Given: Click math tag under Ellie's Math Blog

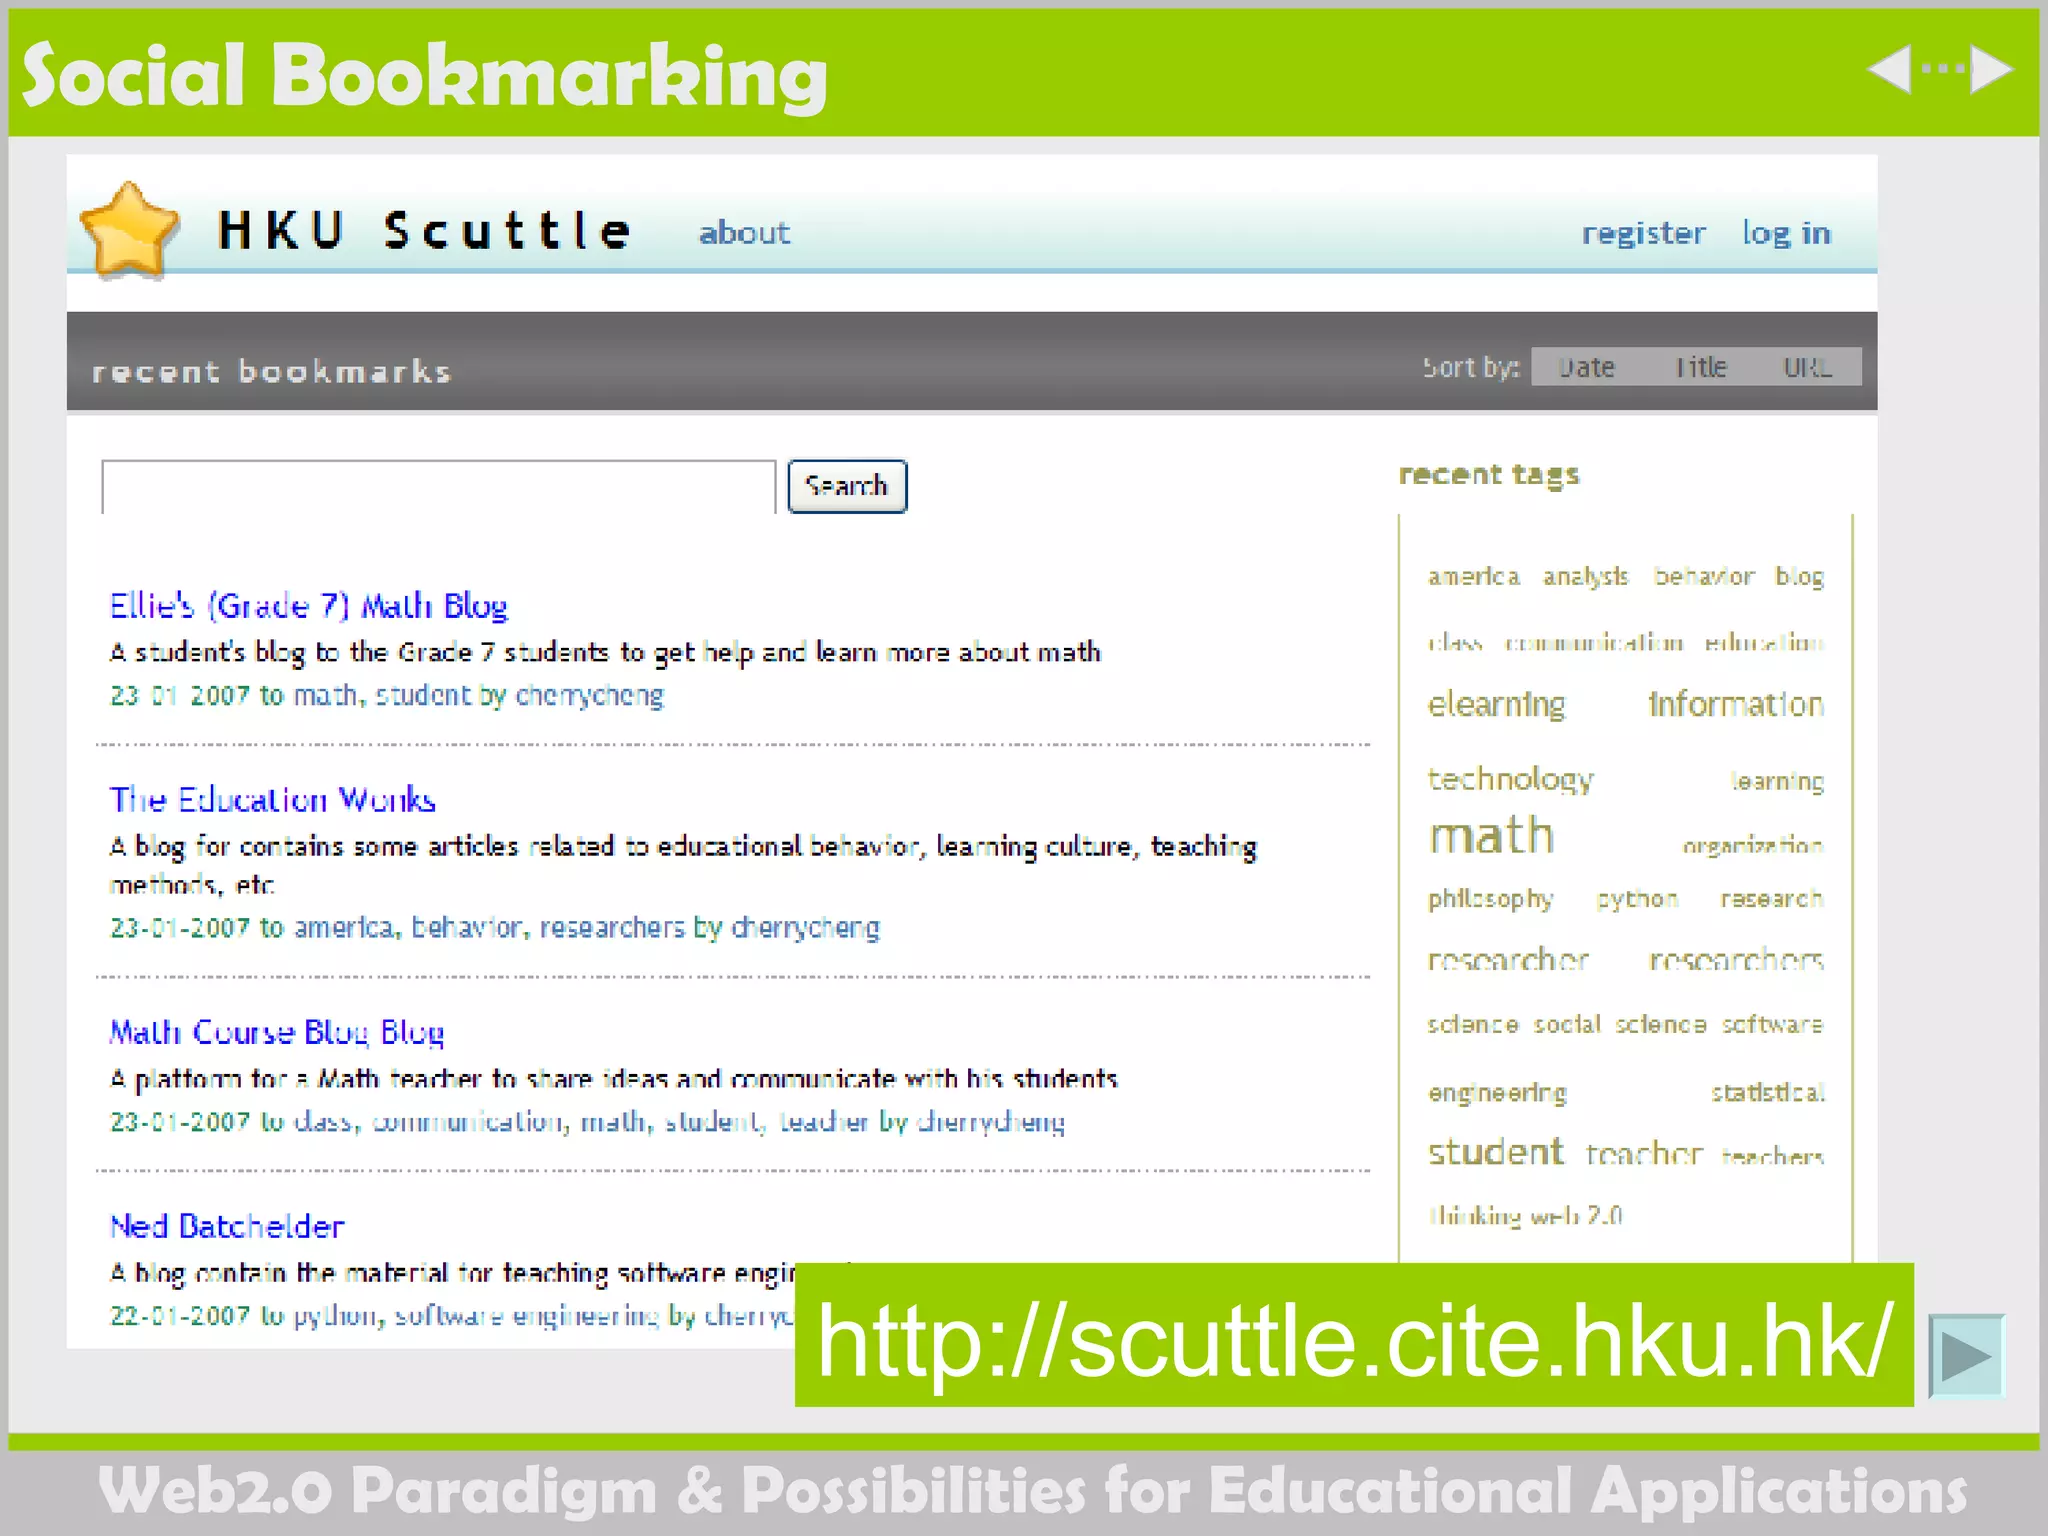Looking at the screenshot, I should 325,695.
